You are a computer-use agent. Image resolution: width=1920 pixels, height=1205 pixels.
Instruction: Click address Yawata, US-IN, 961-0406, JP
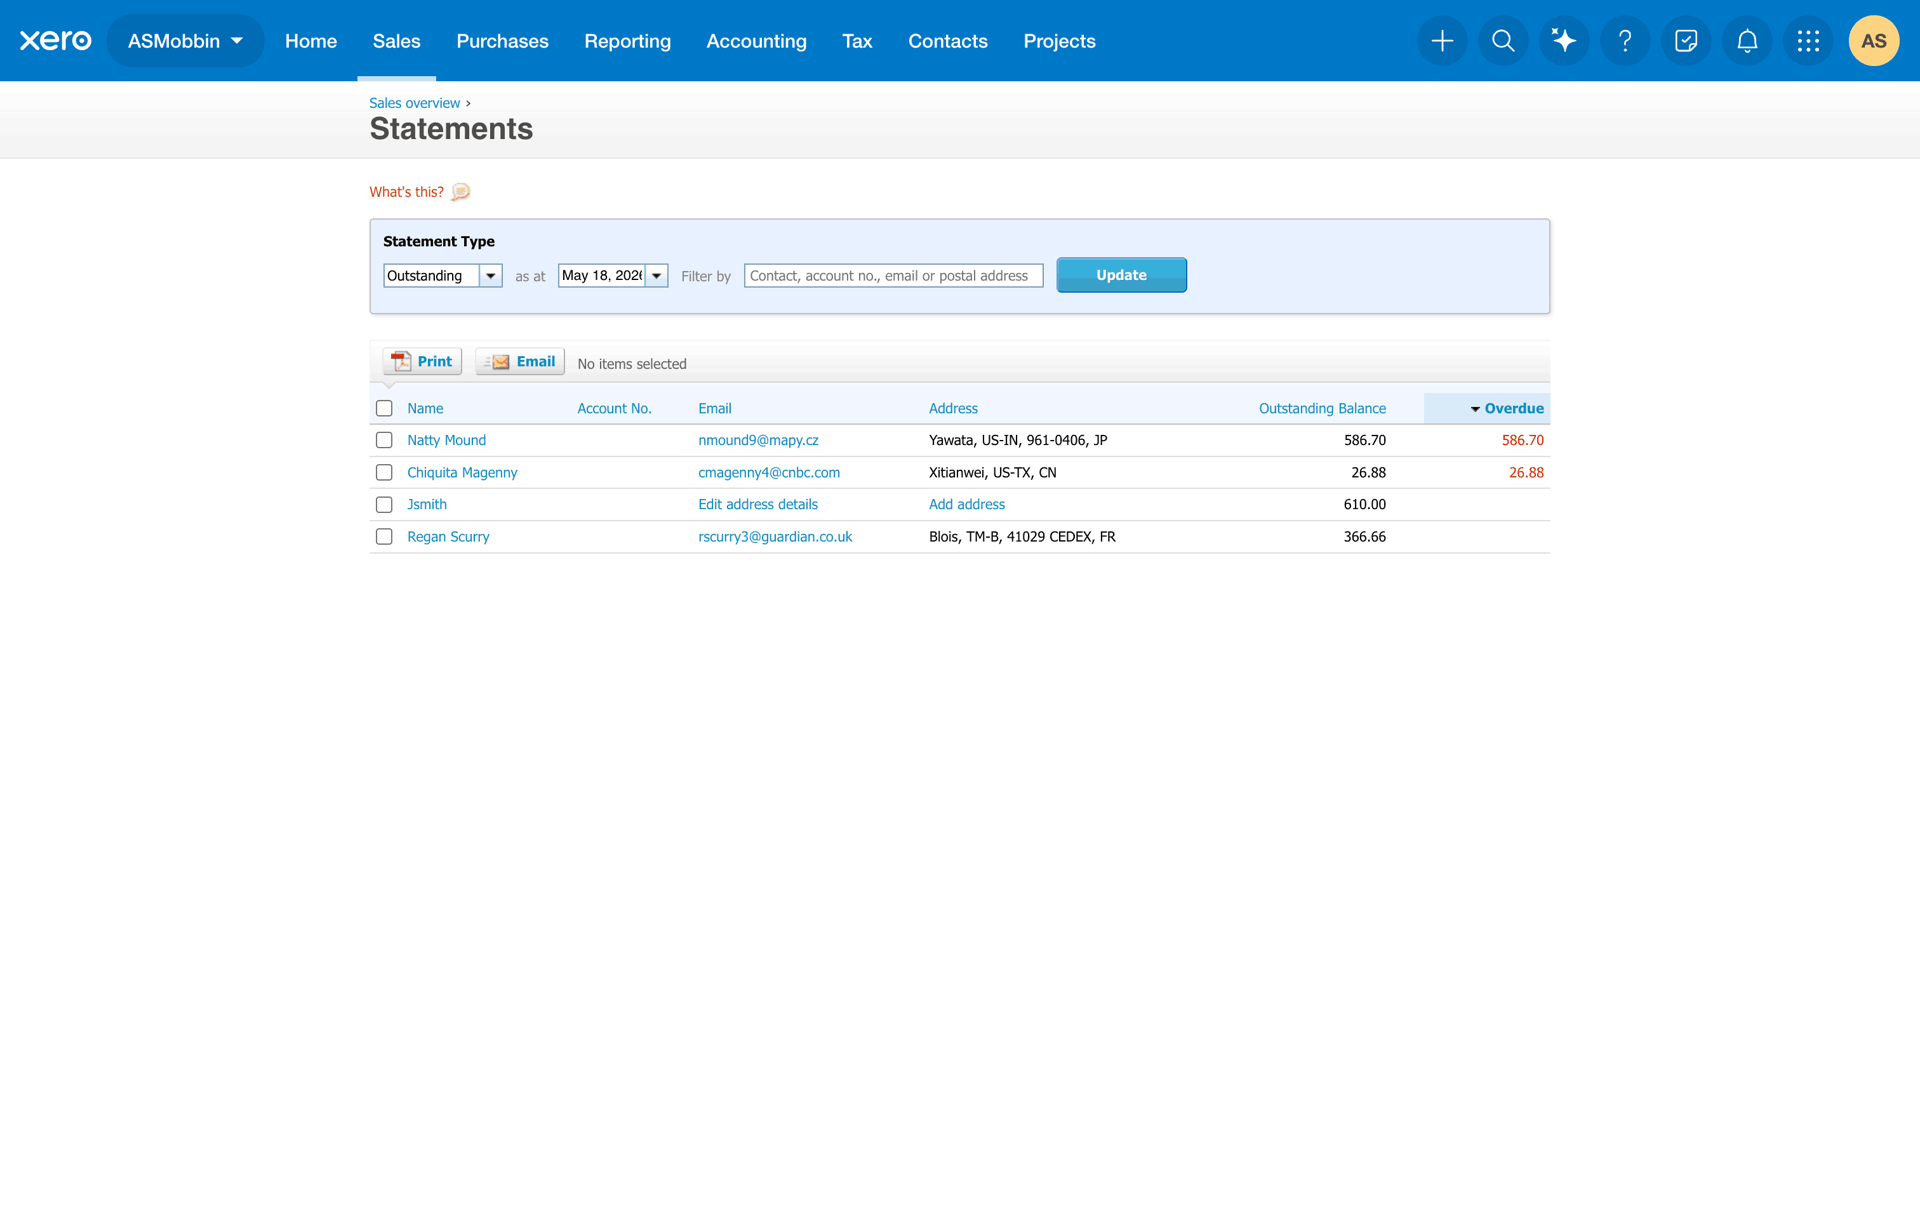1018,440
